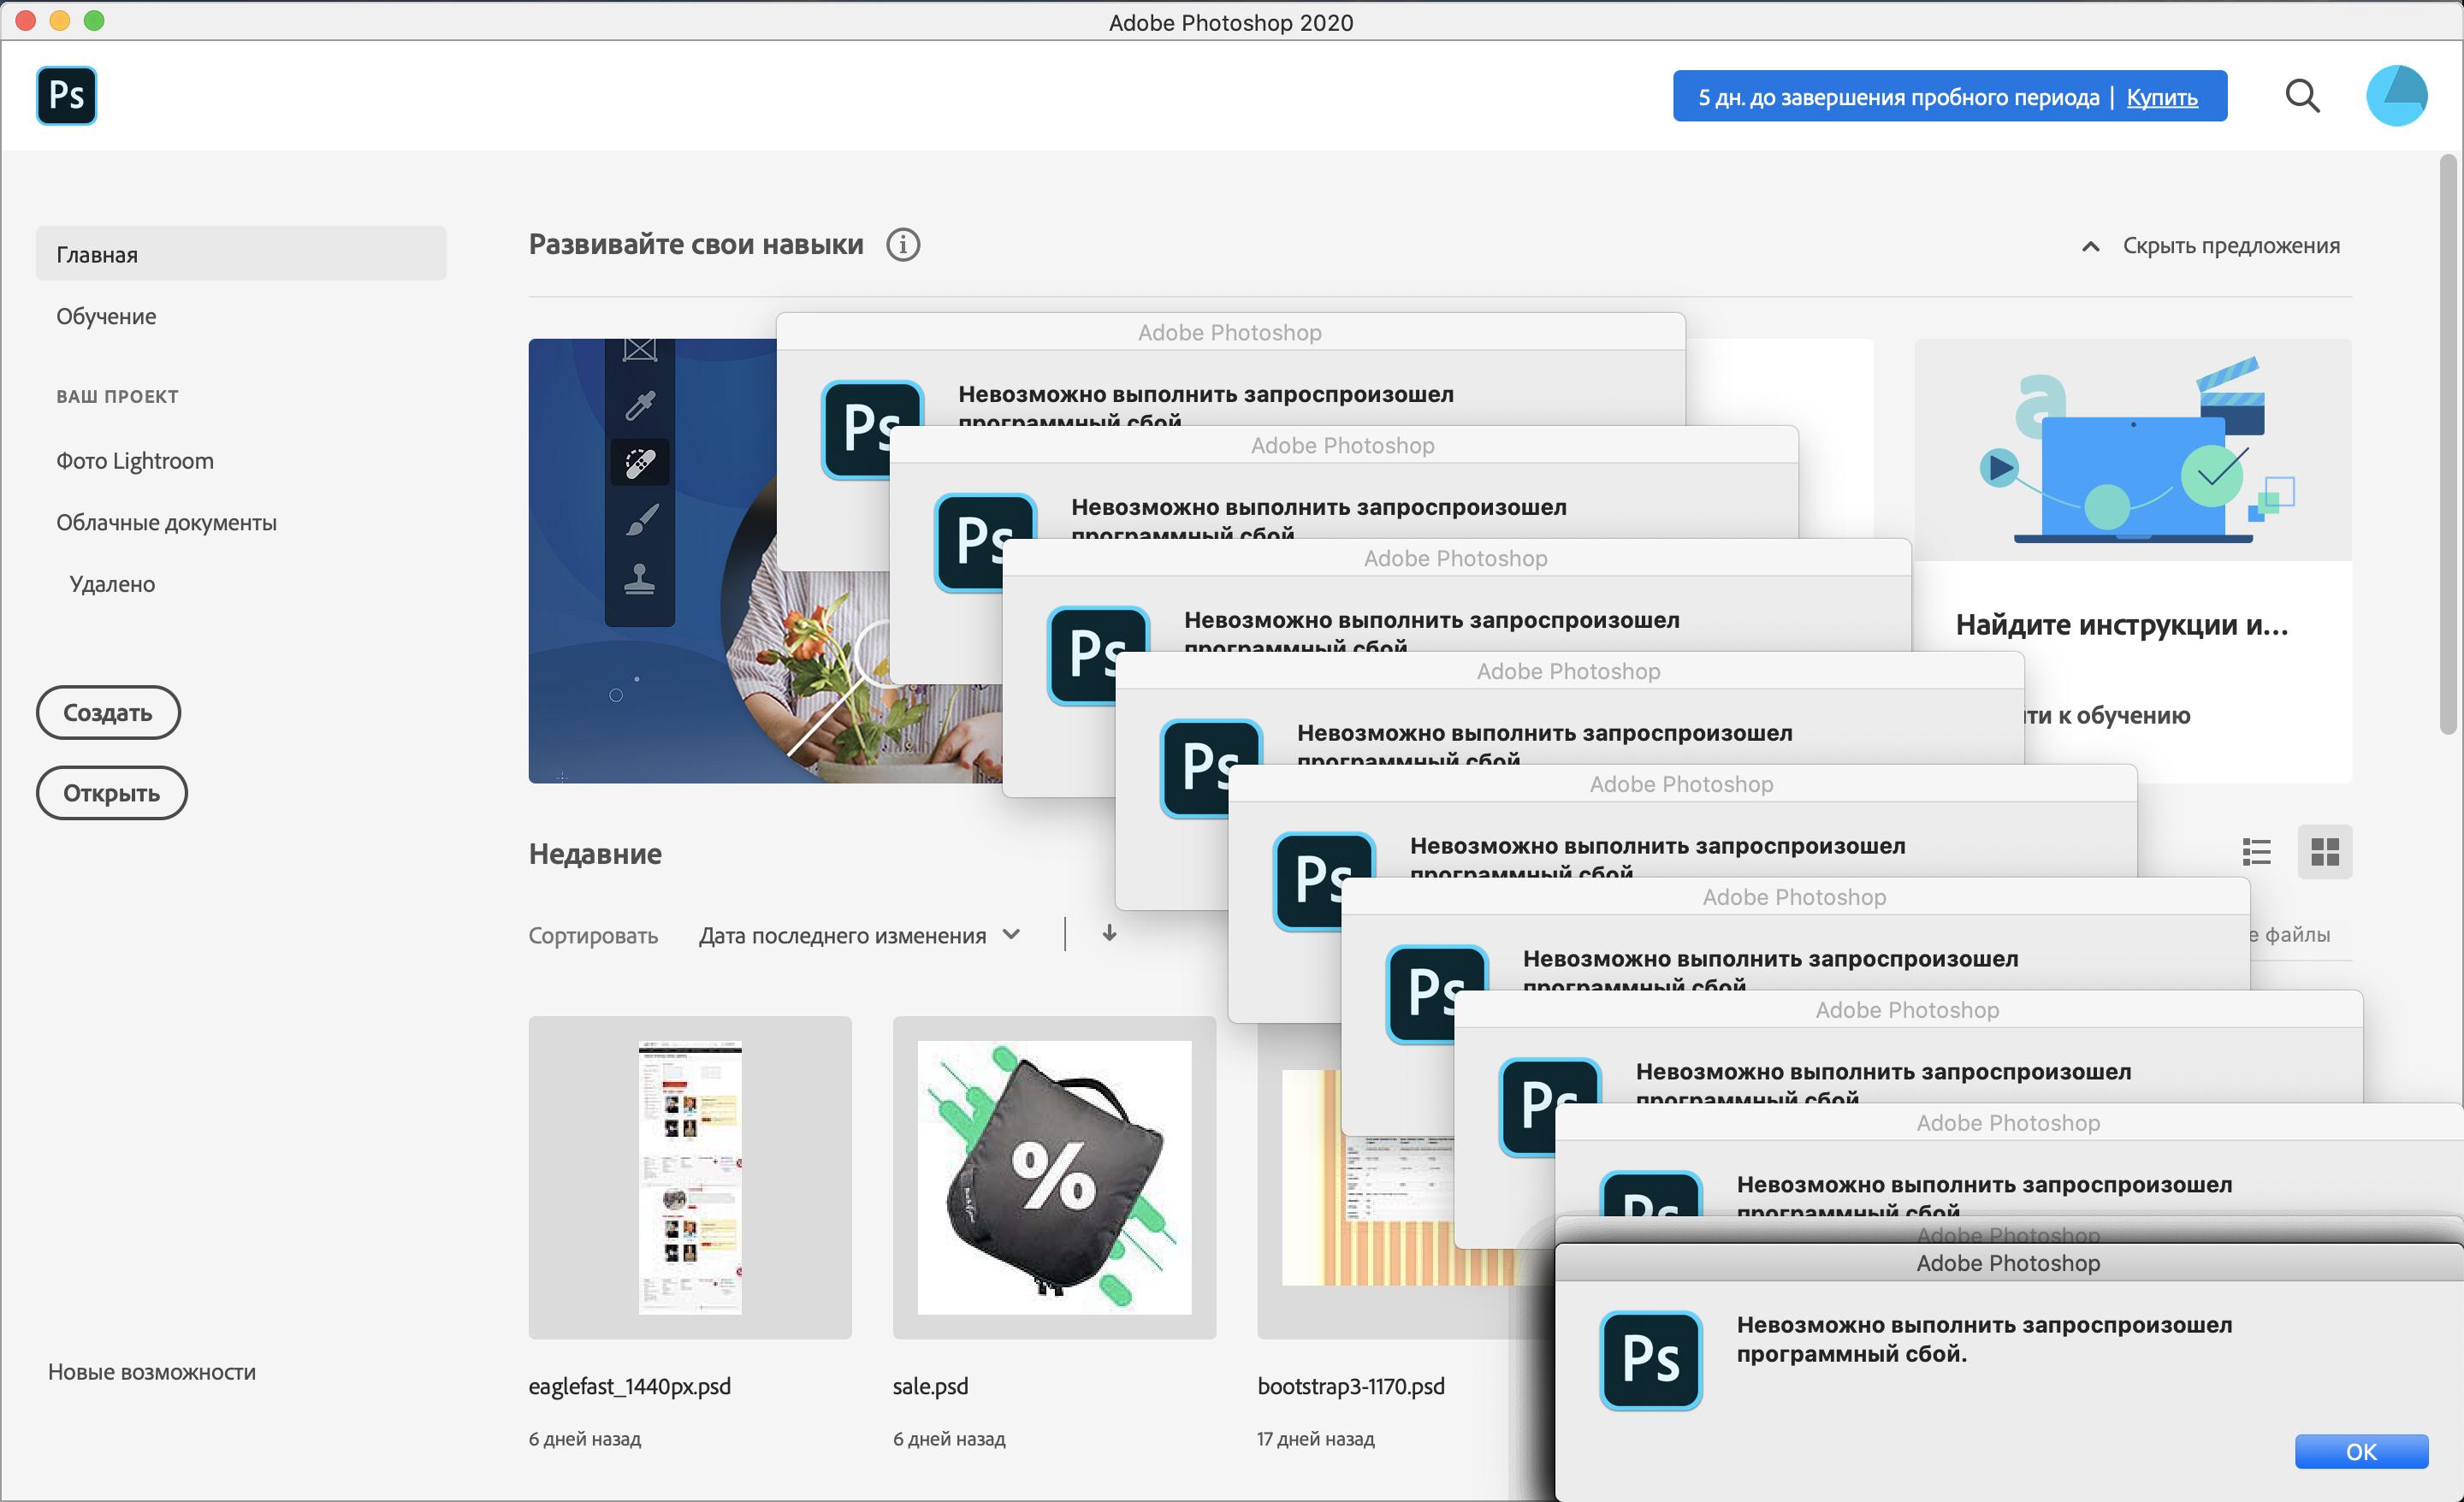The width and height of the screenshot is (2464, 1502).
Task: Switch recent files to list view
Action: coord(2256,852)
